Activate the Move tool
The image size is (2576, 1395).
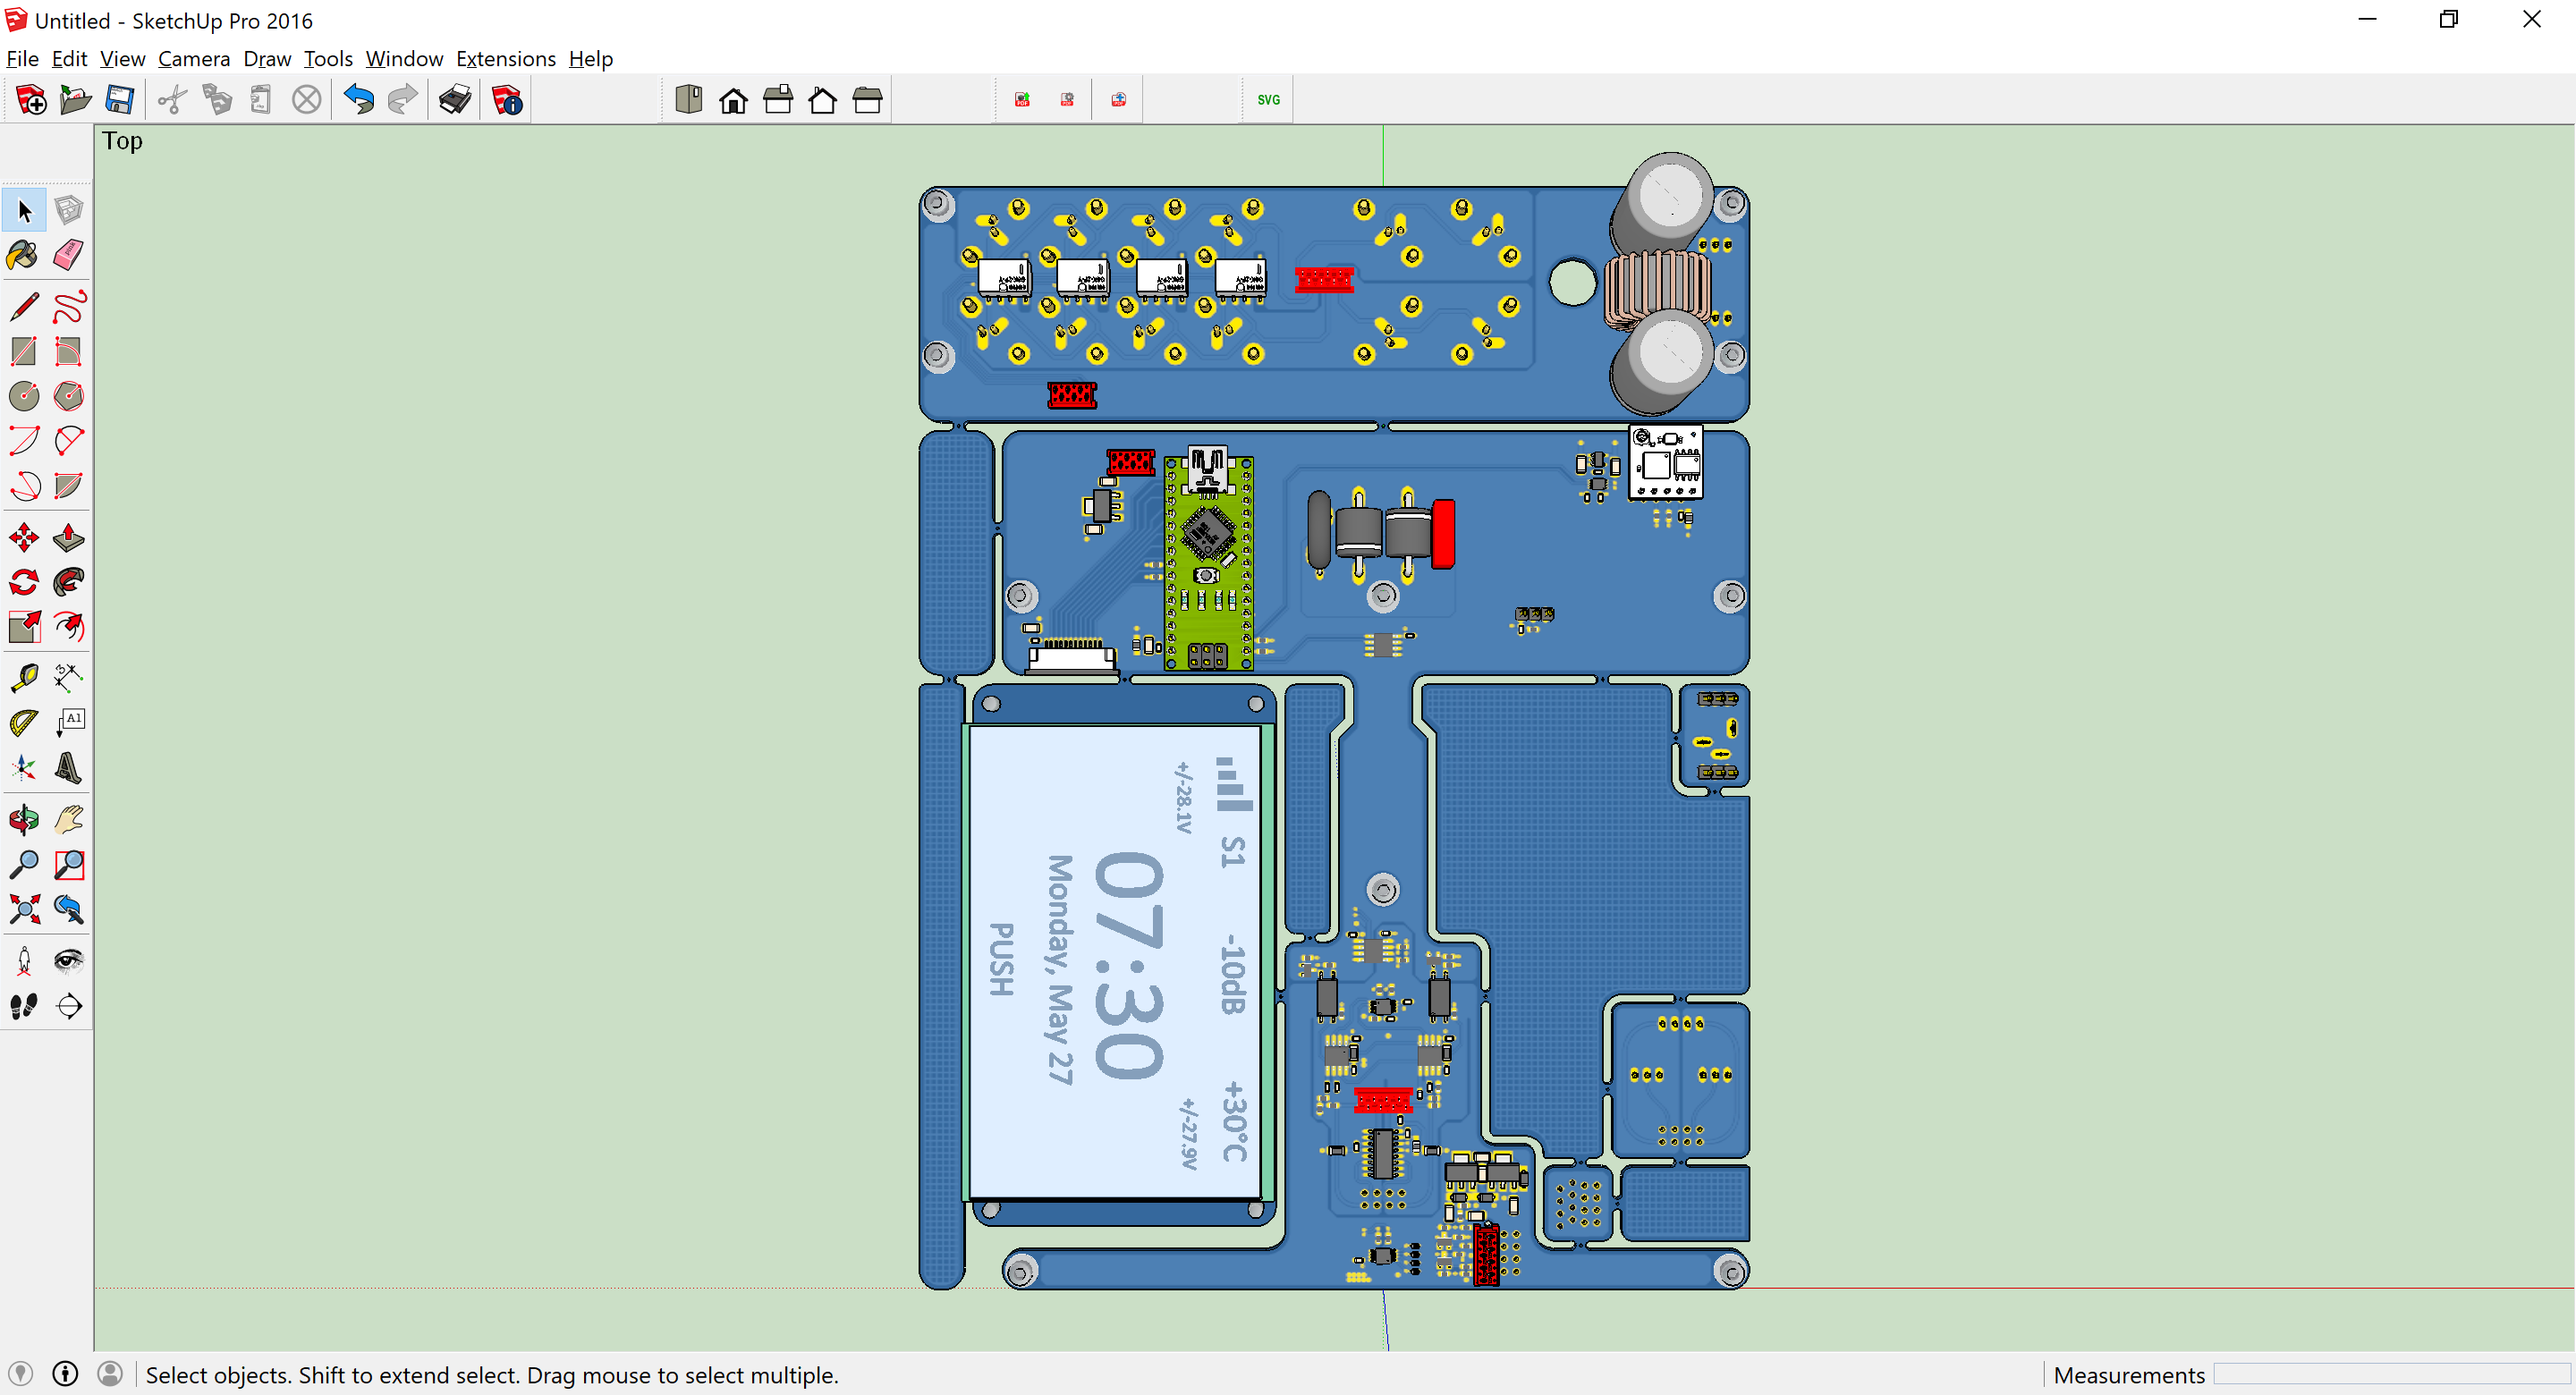pos(24,538)
